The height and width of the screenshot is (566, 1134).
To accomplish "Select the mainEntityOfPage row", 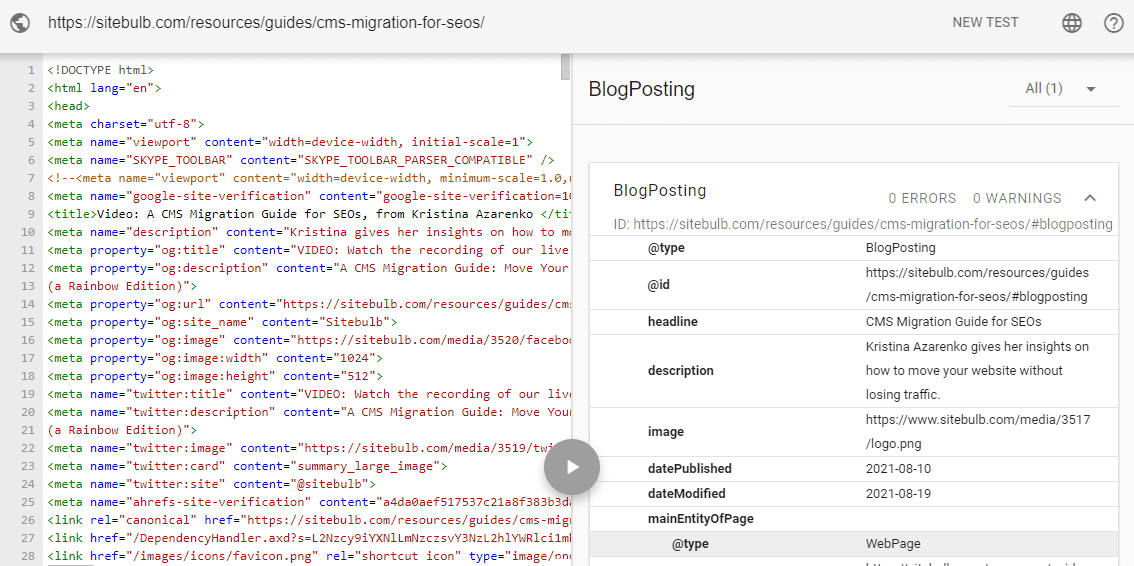I will coord(854,518).
